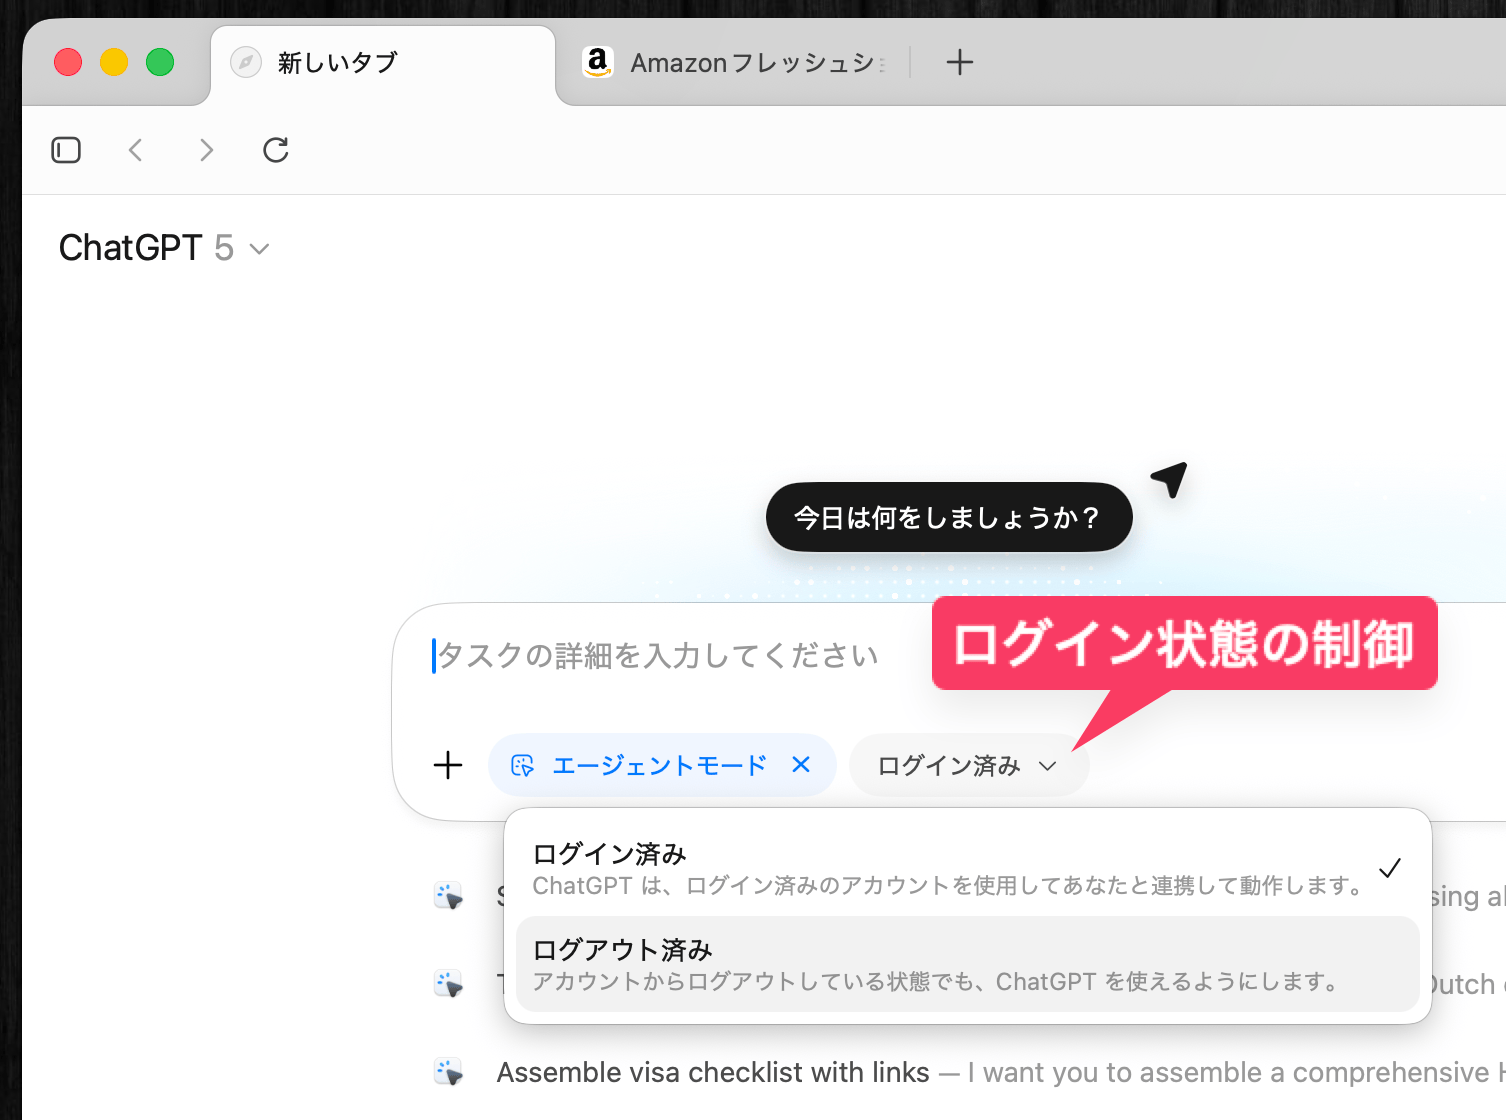Click the Amazon favicon on second tab

point(598,62)
